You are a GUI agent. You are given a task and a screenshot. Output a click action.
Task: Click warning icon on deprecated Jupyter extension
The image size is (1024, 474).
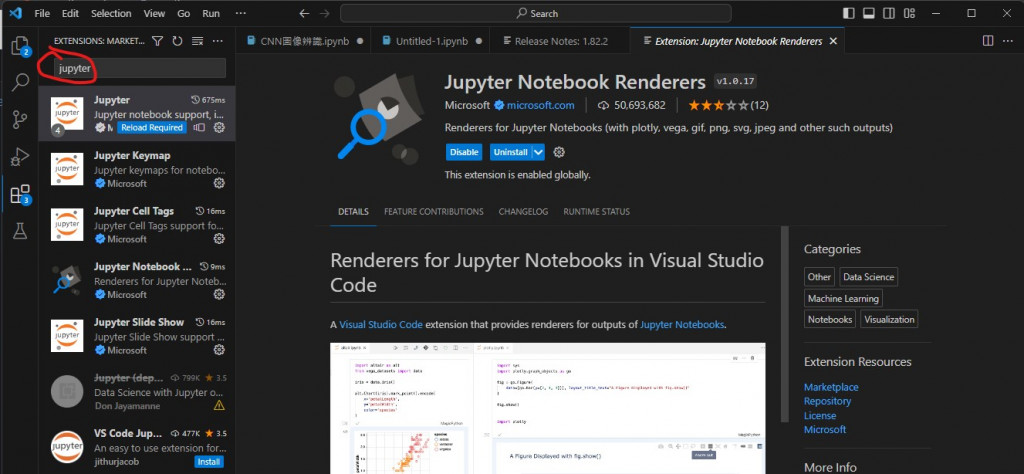pyautogui.click(x=219, y=405)
